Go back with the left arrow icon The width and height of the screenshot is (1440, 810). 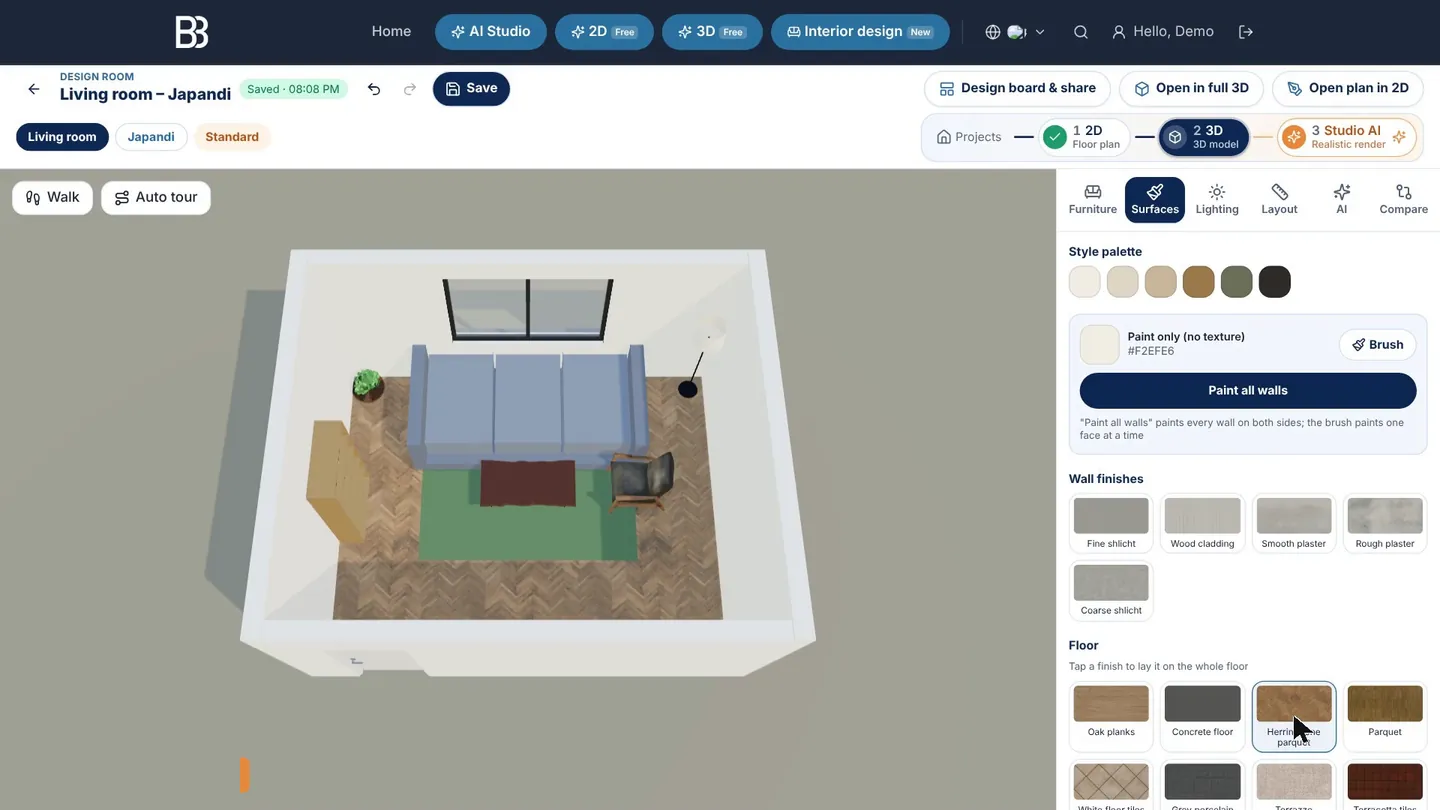point(34,89)
